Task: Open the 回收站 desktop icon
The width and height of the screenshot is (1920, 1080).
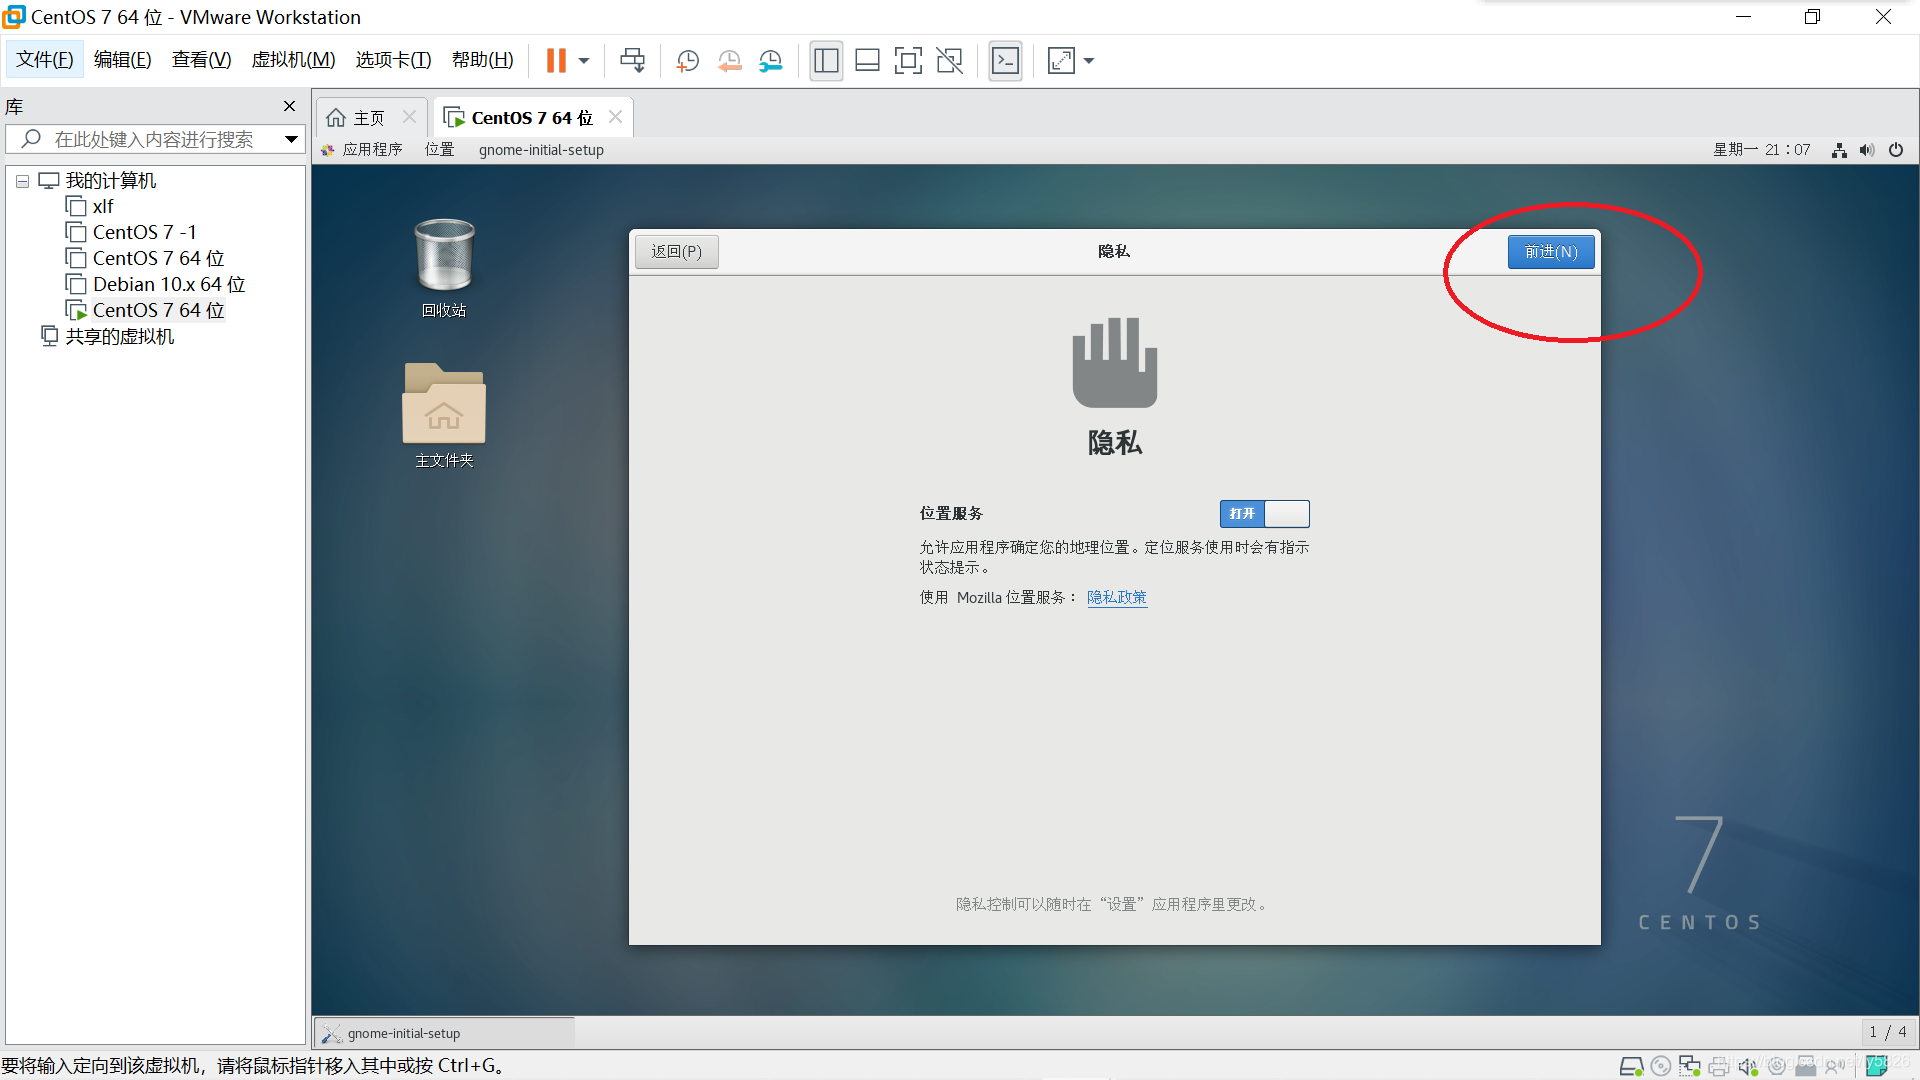Action: click(x=444, y=268)
